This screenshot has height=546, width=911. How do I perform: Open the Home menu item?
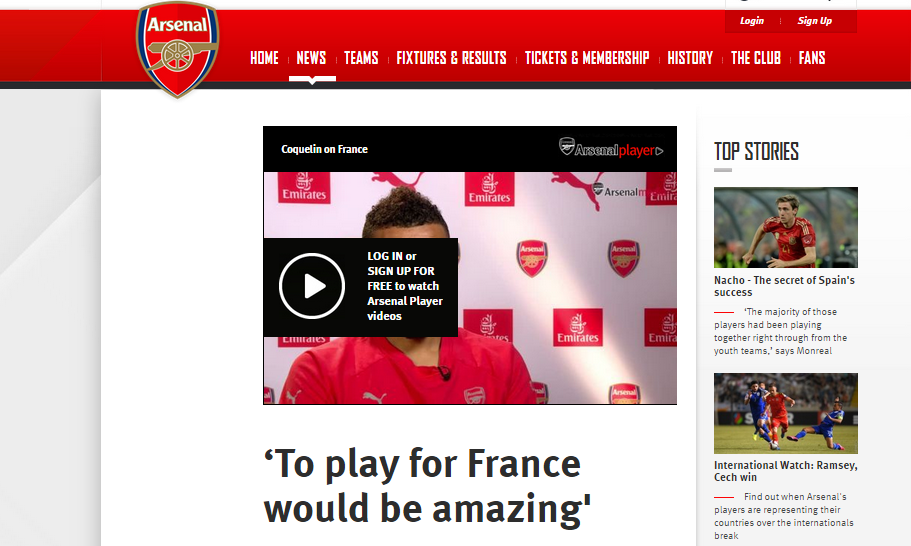coord(264,58)
